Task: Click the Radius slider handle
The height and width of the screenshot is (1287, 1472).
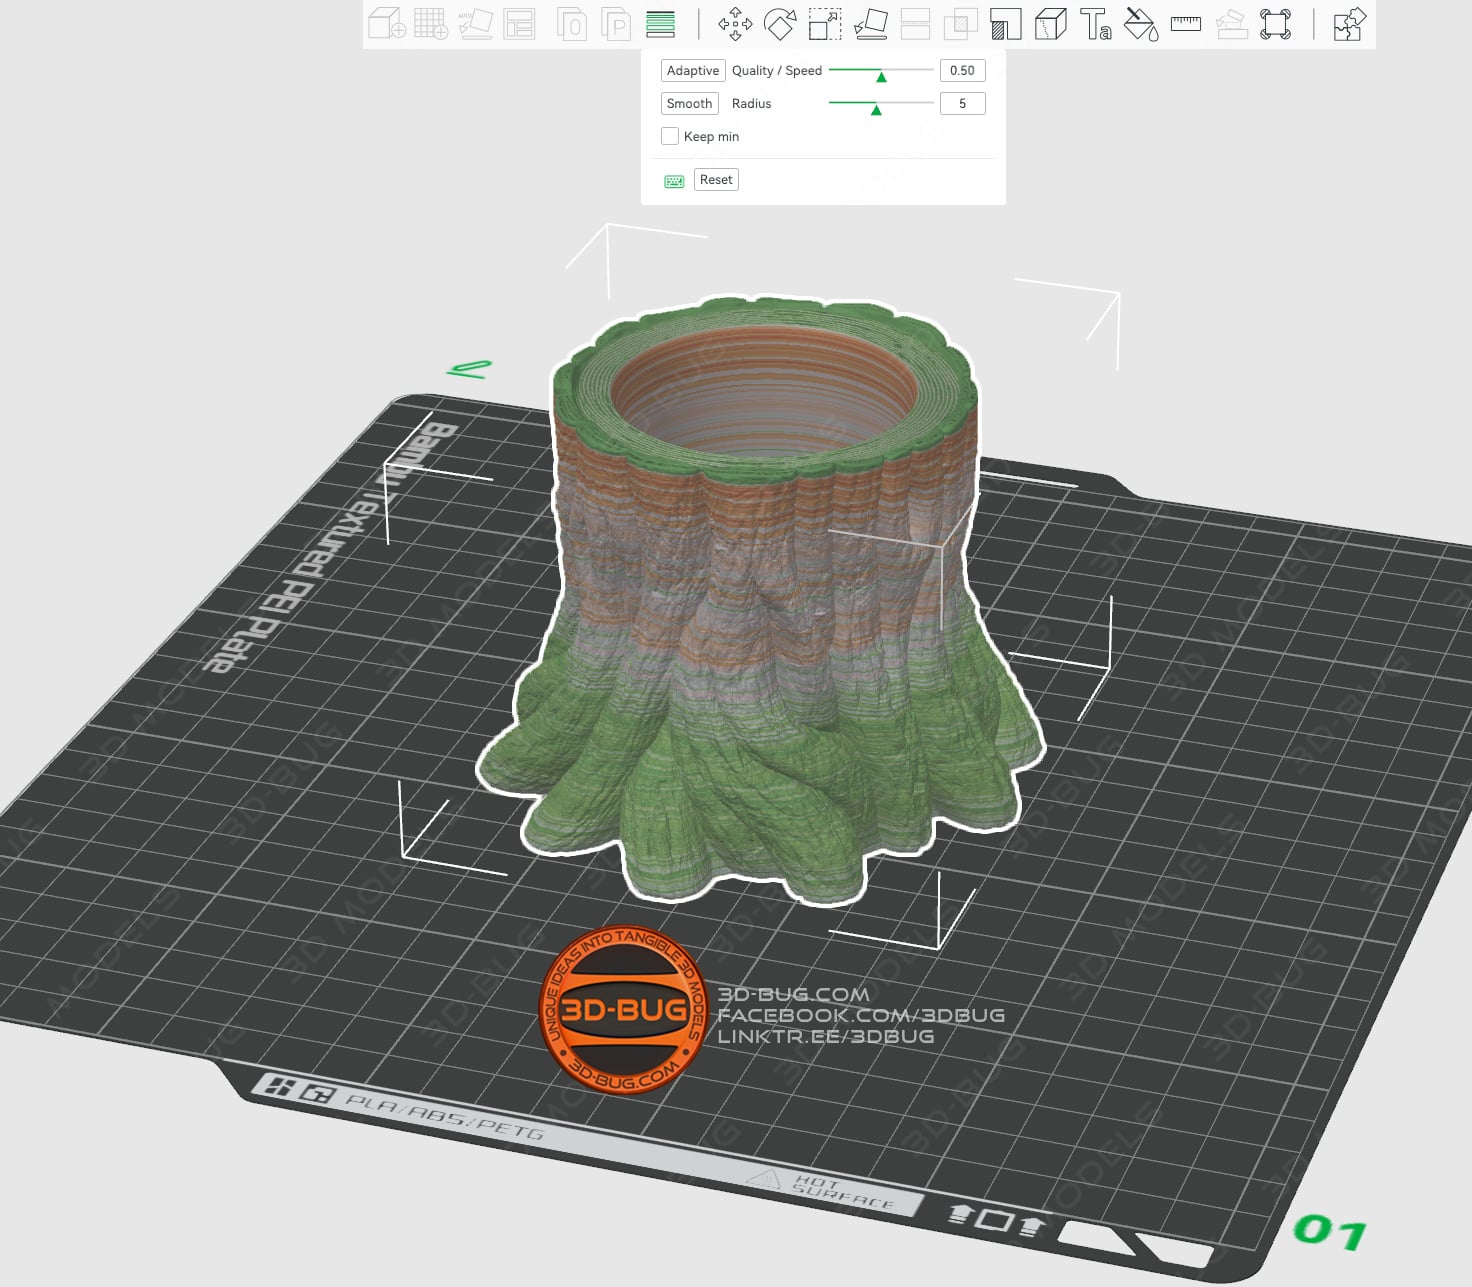Action: tap(876, 109)
